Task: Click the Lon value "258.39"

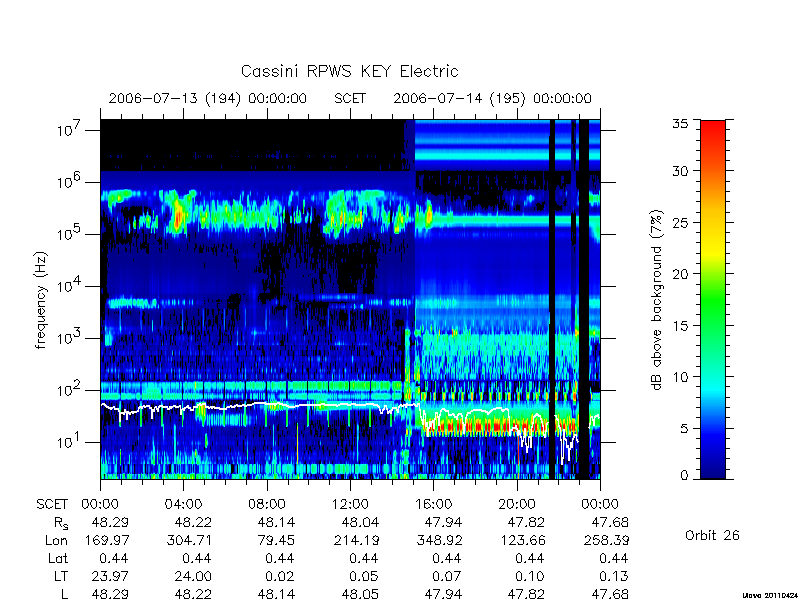Action: (606, 540)
